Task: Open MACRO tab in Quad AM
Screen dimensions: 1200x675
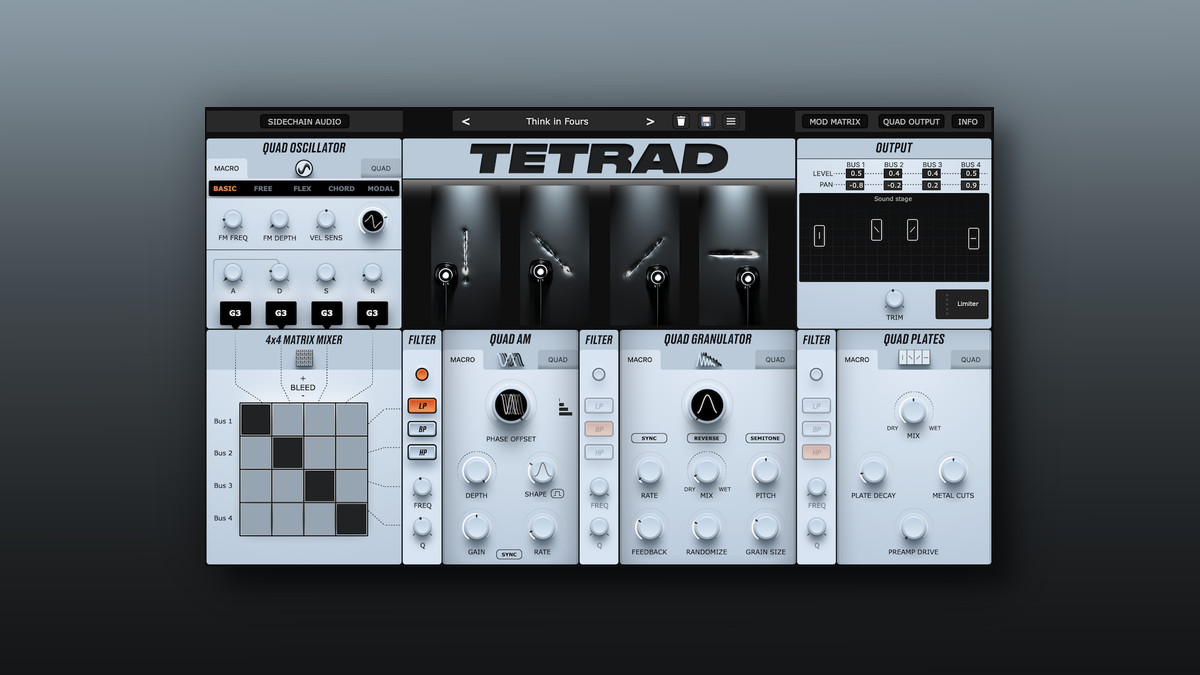Action: coord(463,360)
